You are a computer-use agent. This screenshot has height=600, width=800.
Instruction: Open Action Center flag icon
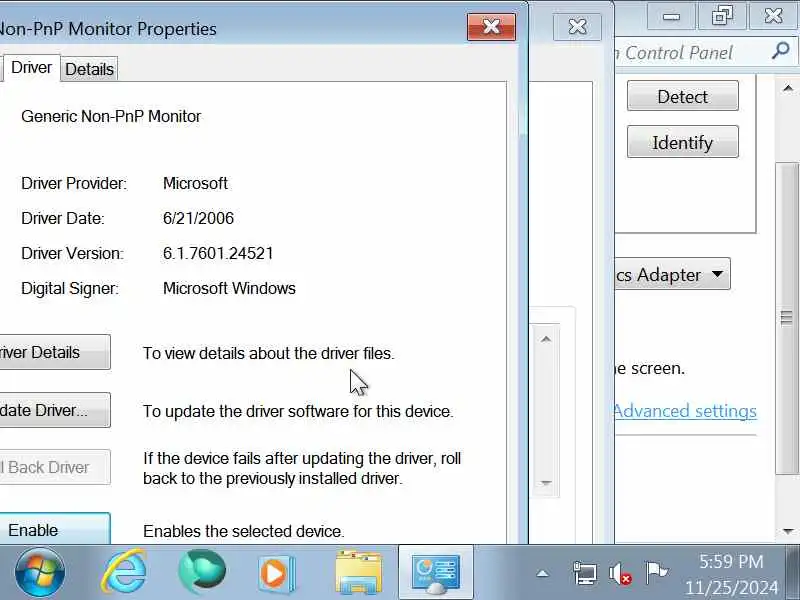(656, 572)
